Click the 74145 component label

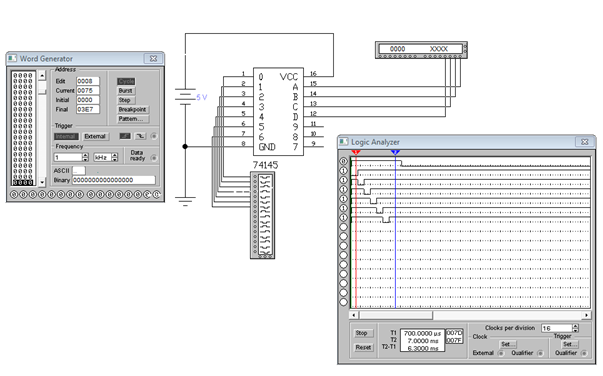click(x=265, y=165)
